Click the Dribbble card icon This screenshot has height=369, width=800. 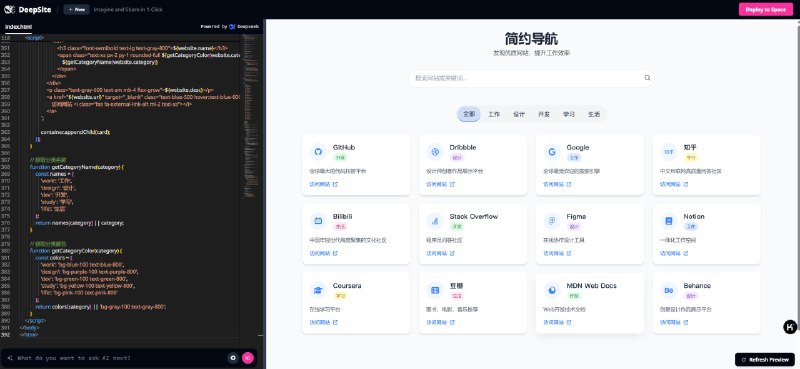[x=435, y=152]
